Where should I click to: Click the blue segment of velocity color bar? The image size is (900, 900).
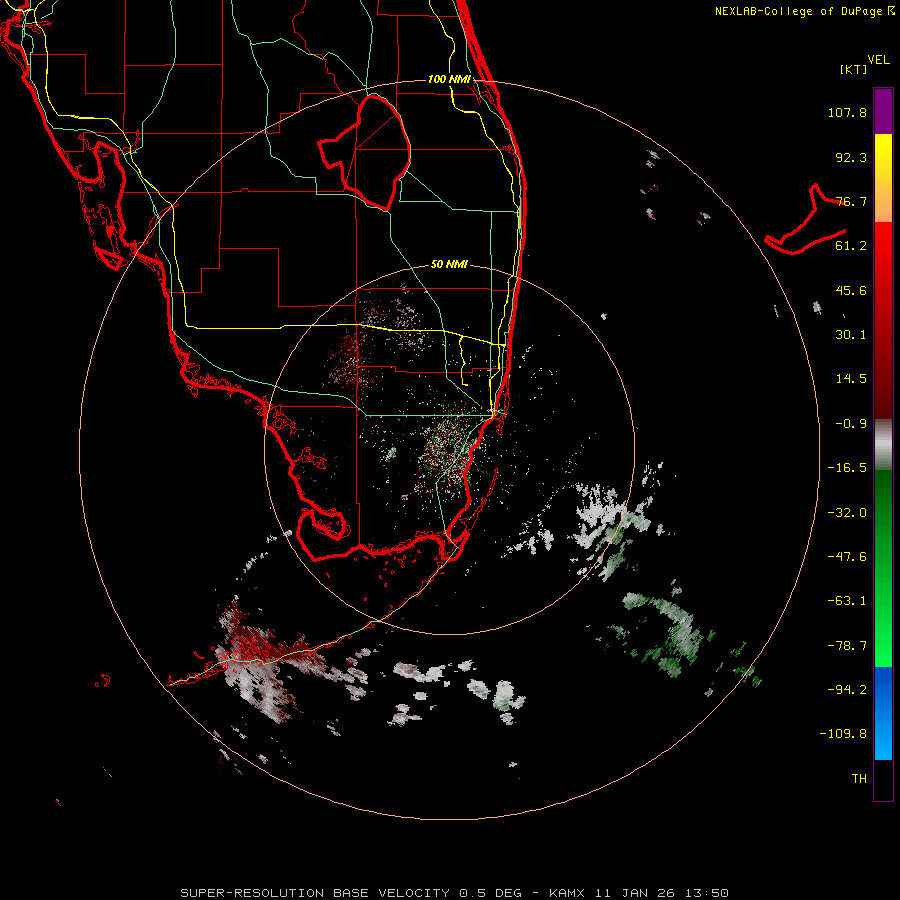pyautogui.click(x=883, y=712)
